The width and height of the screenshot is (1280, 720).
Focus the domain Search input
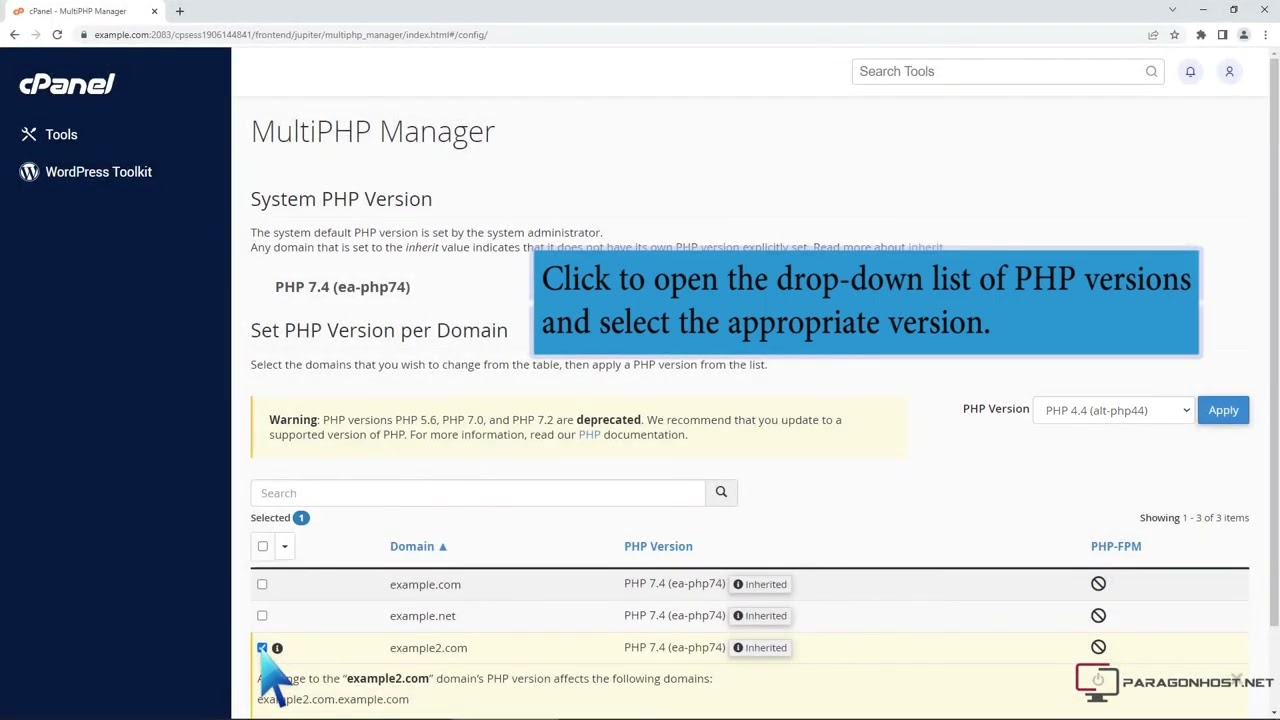pyautogui.click(x=478, y=493)
